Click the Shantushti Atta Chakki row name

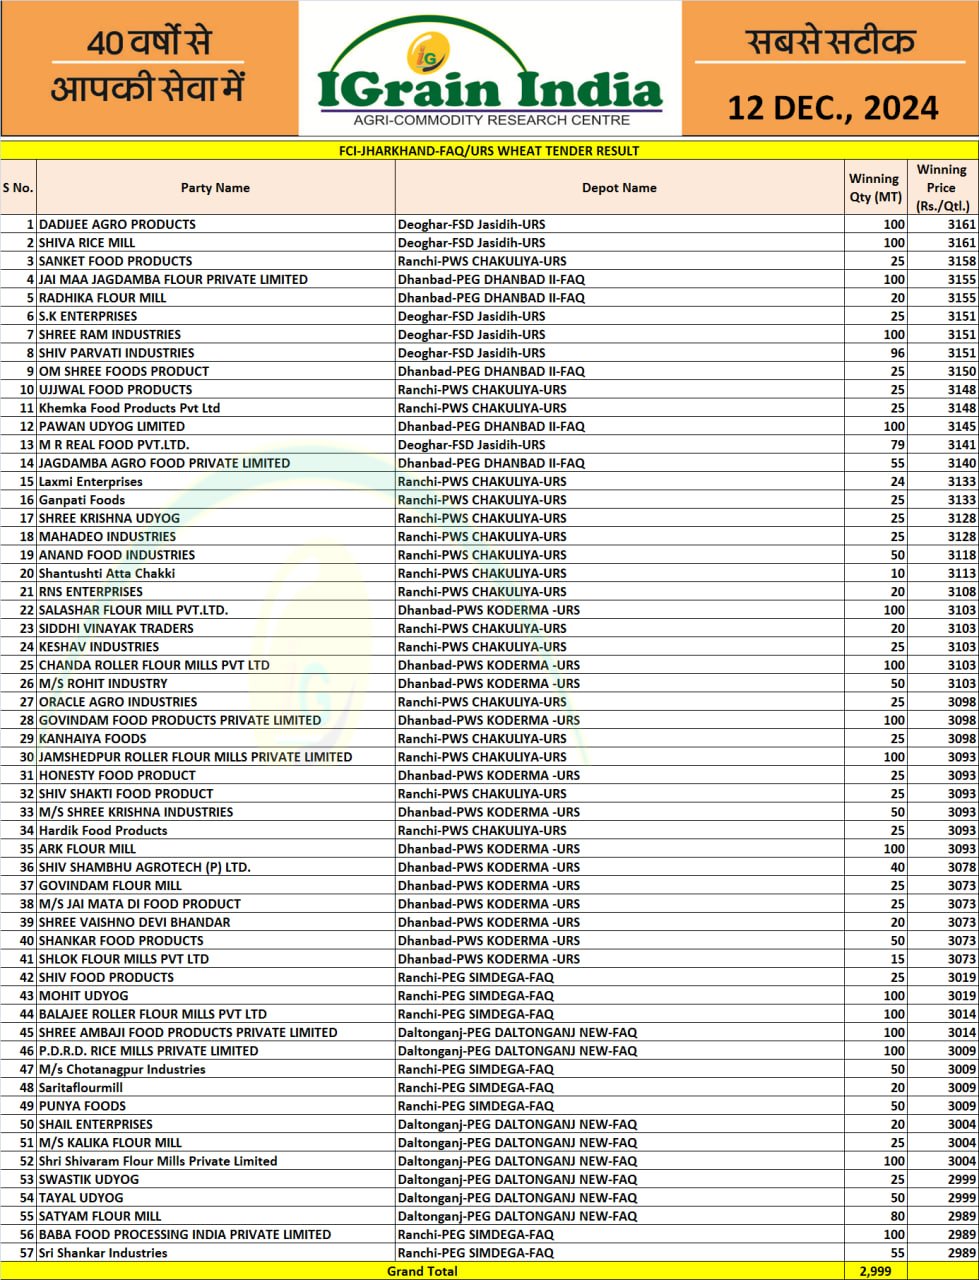click(x=107, y=574)
